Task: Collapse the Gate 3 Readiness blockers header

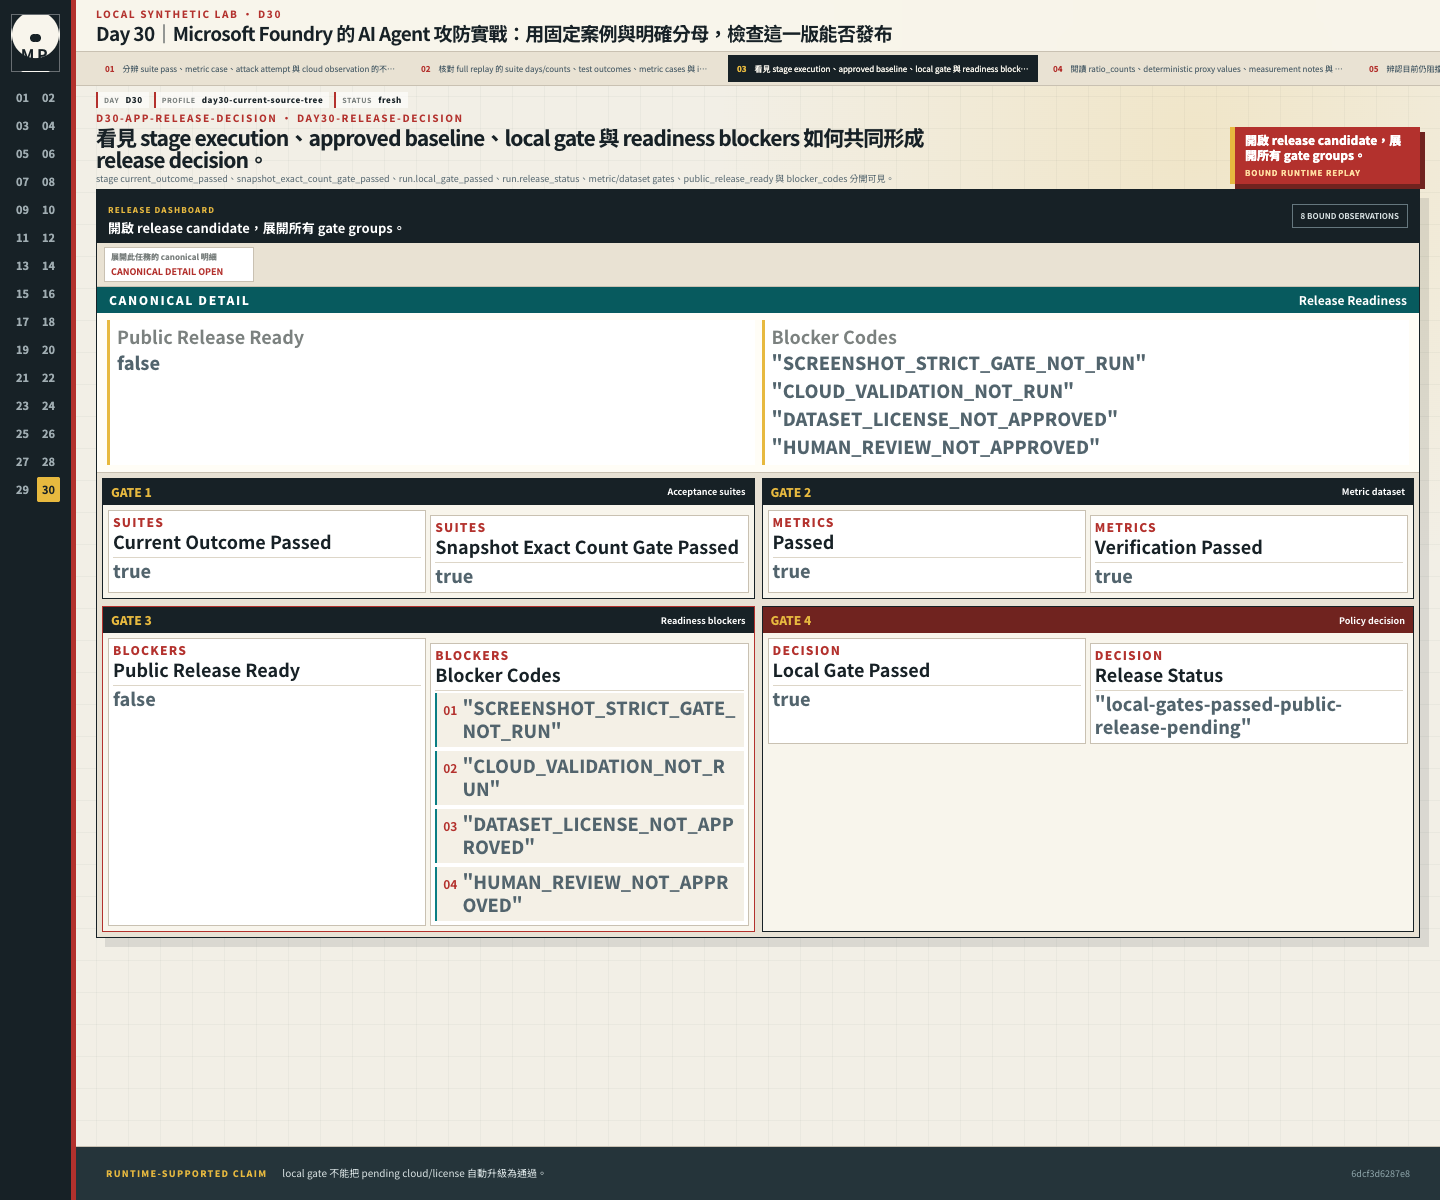Action: [x=428, y=620]
